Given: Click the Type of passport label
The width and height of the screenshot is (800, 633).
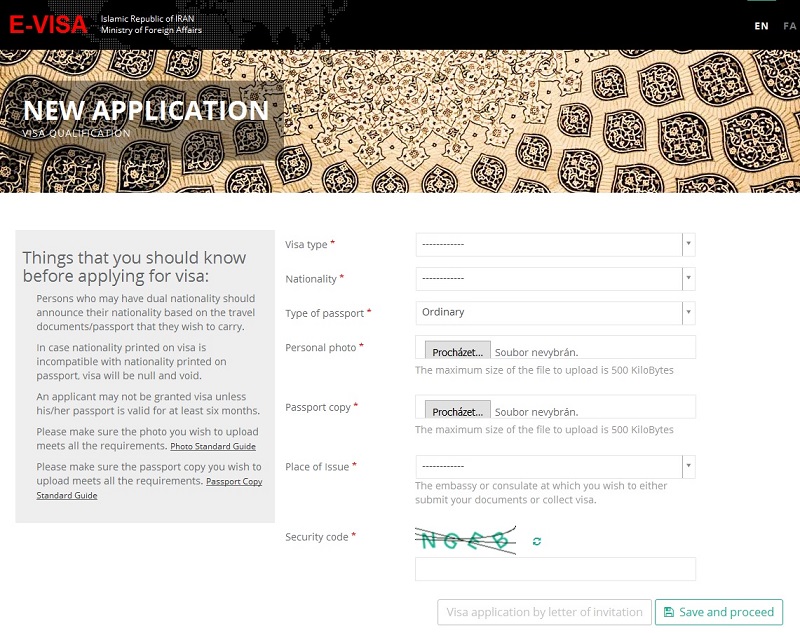Looking at the screenshot, I should pos(324,313).
